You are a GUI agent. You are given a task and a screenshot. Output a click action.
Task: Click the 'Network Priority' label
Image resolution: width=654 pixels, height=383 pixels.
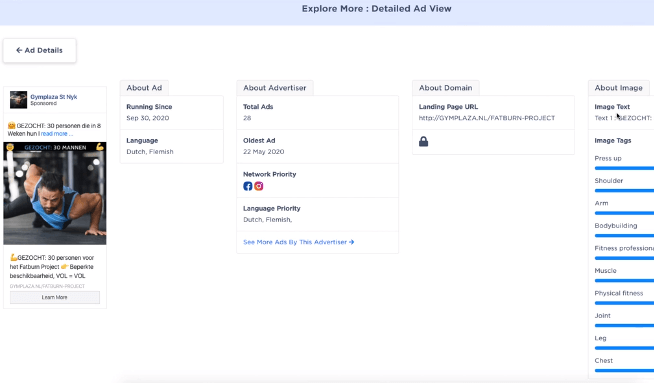[x=269, y=174]
